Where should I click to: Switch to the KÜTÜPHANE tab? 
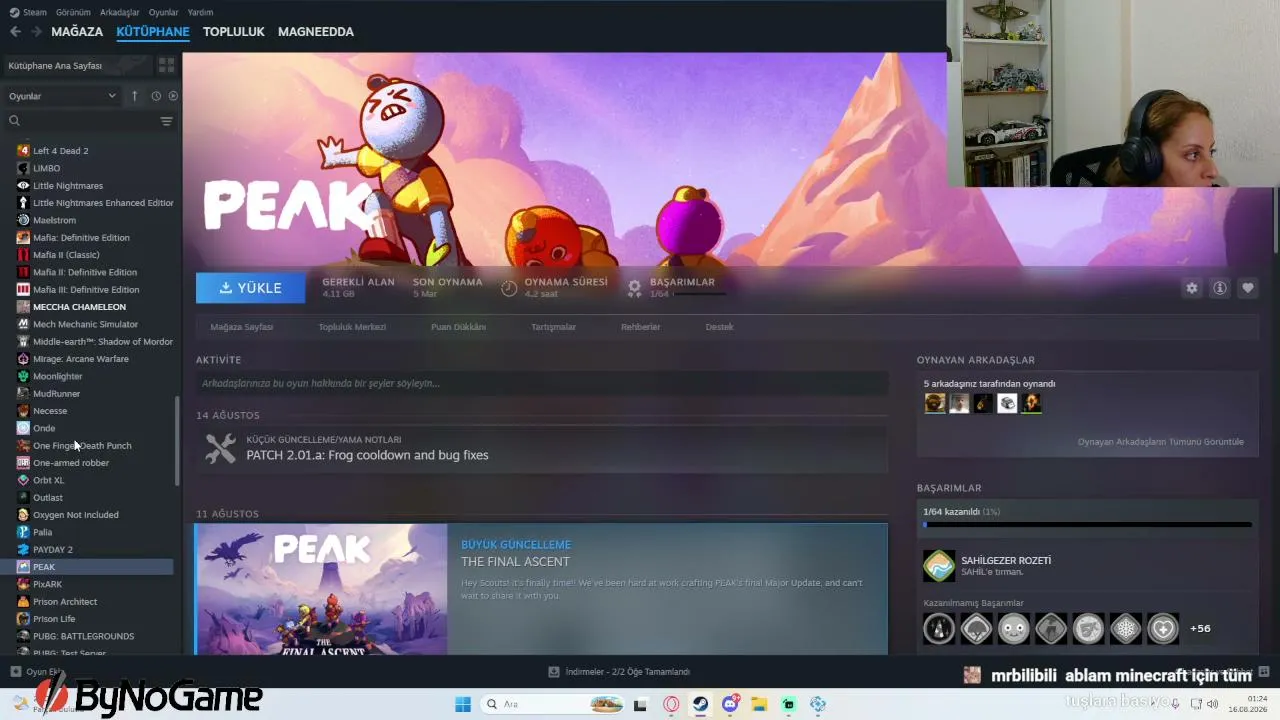click(x=153, y=32)
